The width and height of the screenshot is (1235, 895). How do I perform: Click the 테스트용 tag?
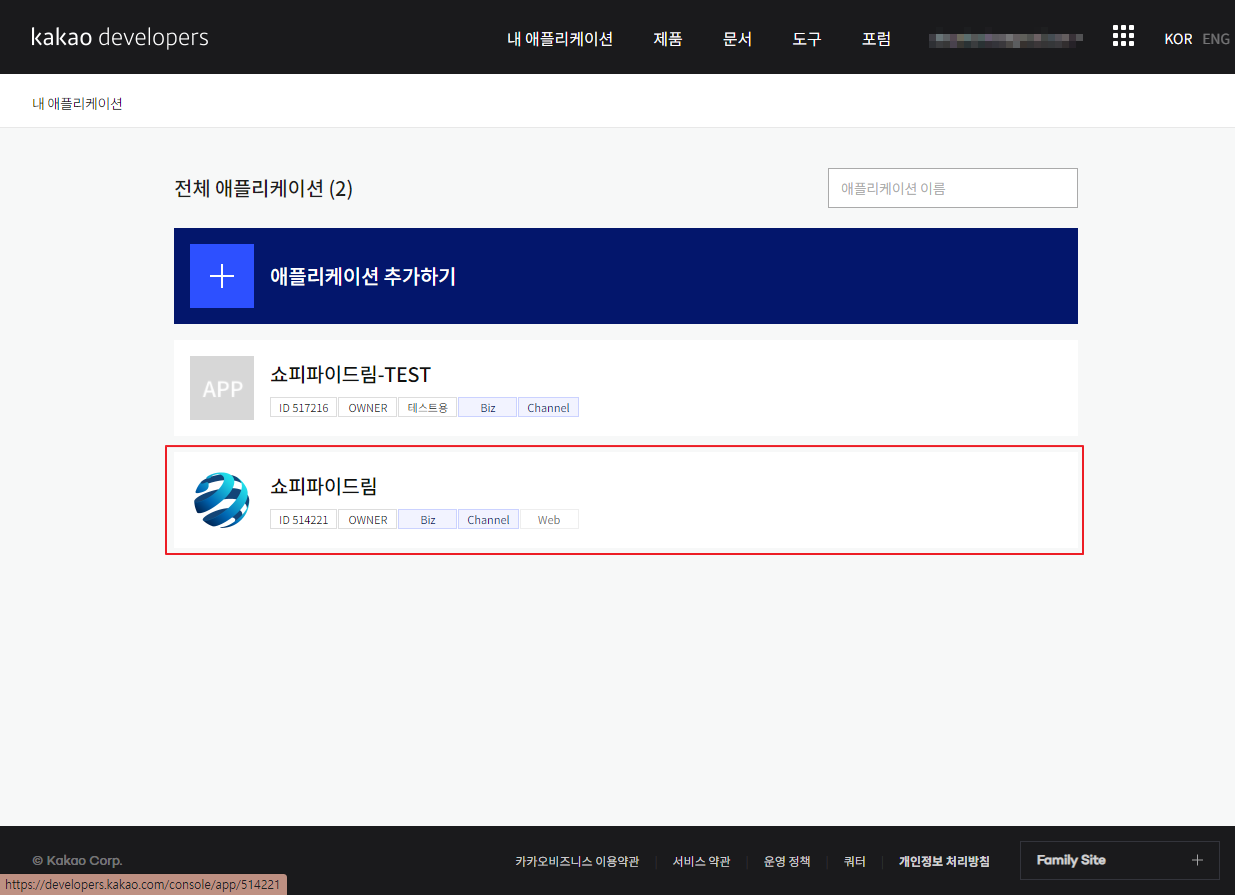point(428,407)
